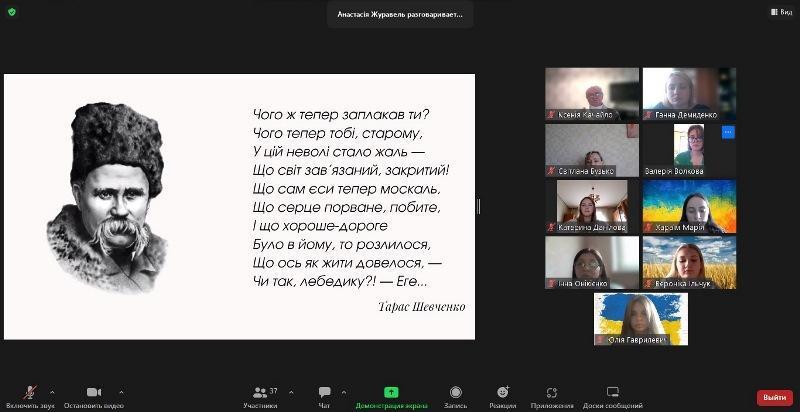Start recording with Запись button
The image size is (800, 412).
(x=455, y=393)
